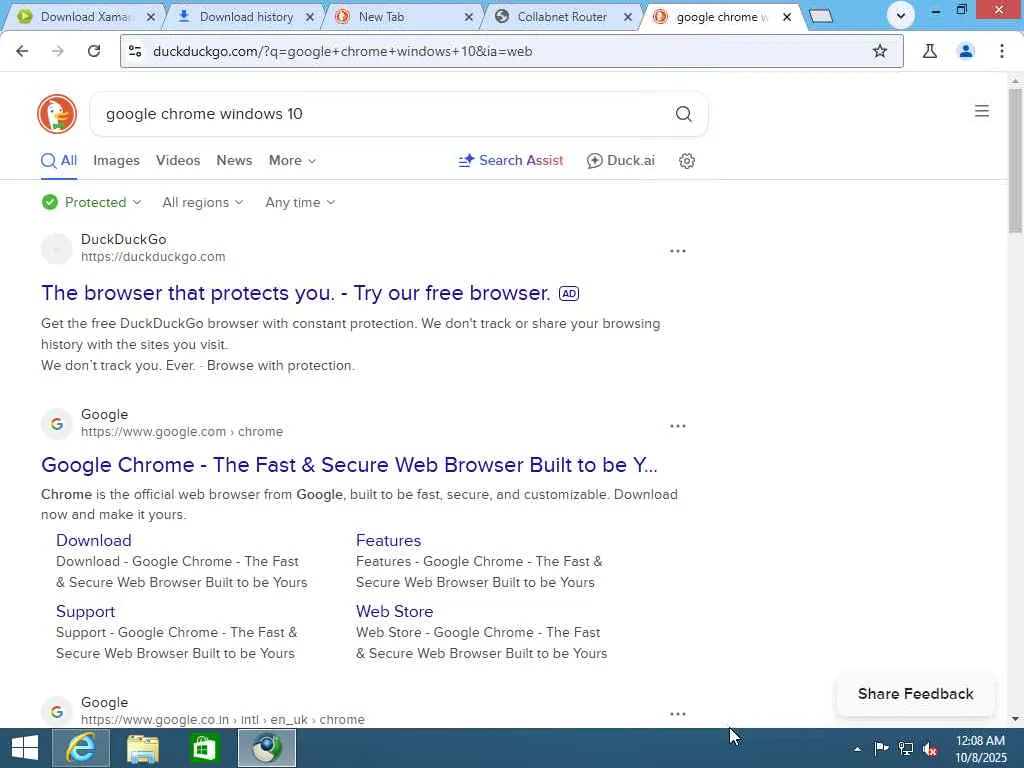
Task: Open the Any time filter dropdown
Action: [300, 202]
